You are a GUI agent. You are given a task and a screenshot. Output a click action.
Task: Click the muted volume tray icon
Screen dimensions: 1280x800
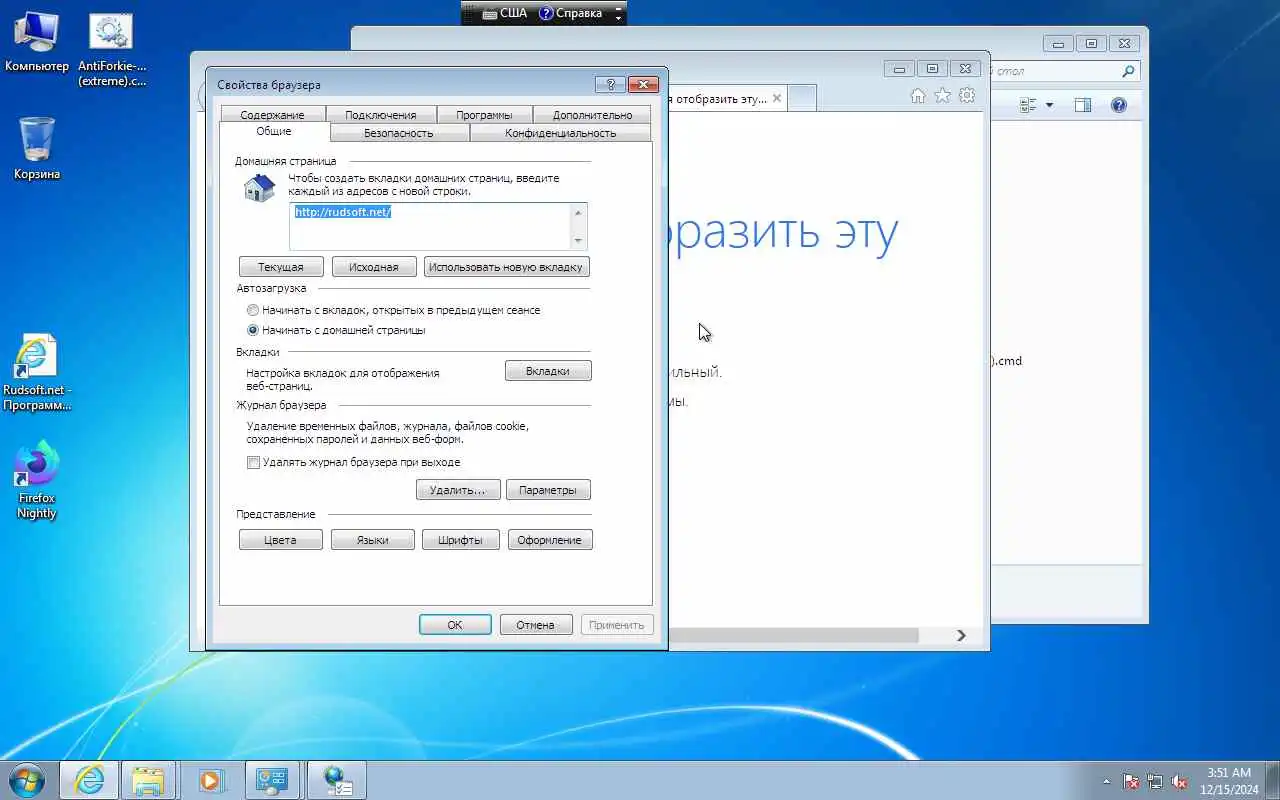click(x=1179, y=781)
